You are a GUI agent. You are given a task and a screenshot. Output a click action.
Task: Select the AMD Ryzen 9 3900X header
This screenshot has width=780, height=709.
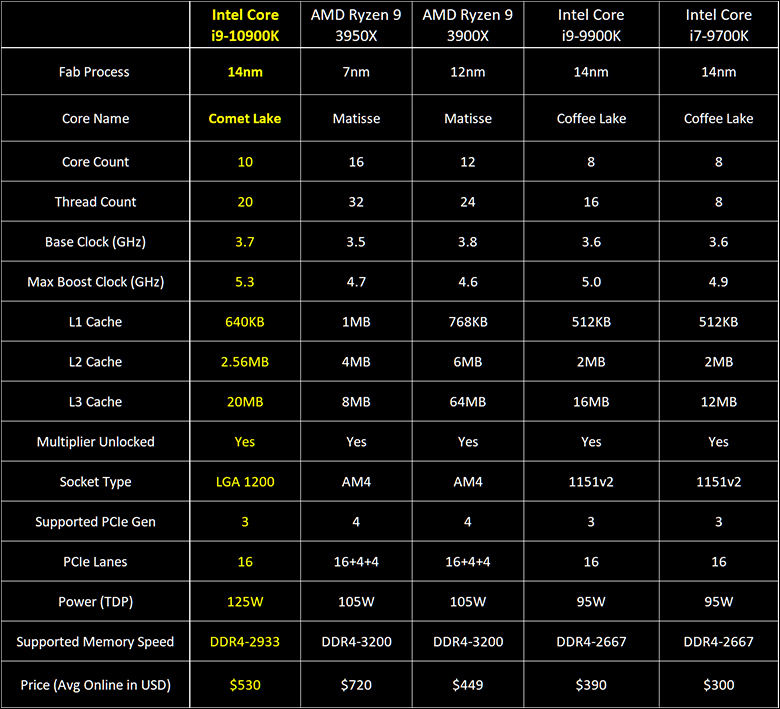[468, 25]
